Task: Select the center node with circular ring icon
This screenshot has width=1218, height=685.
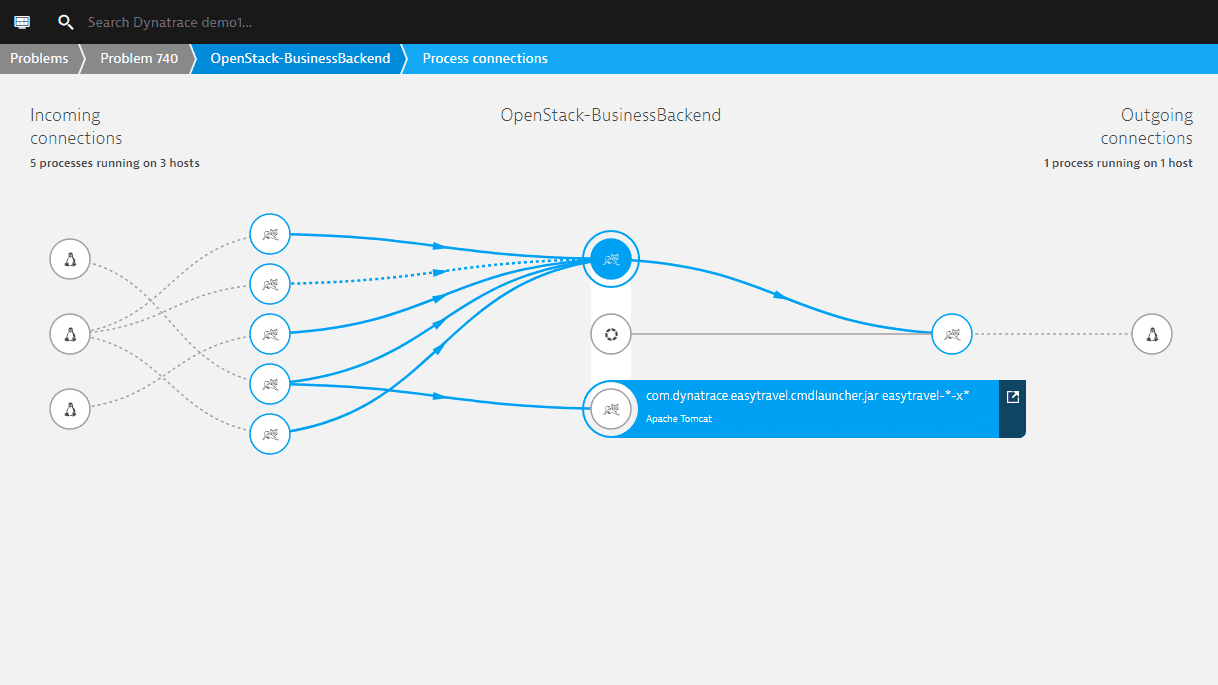Action: click(x=611, y=334)
